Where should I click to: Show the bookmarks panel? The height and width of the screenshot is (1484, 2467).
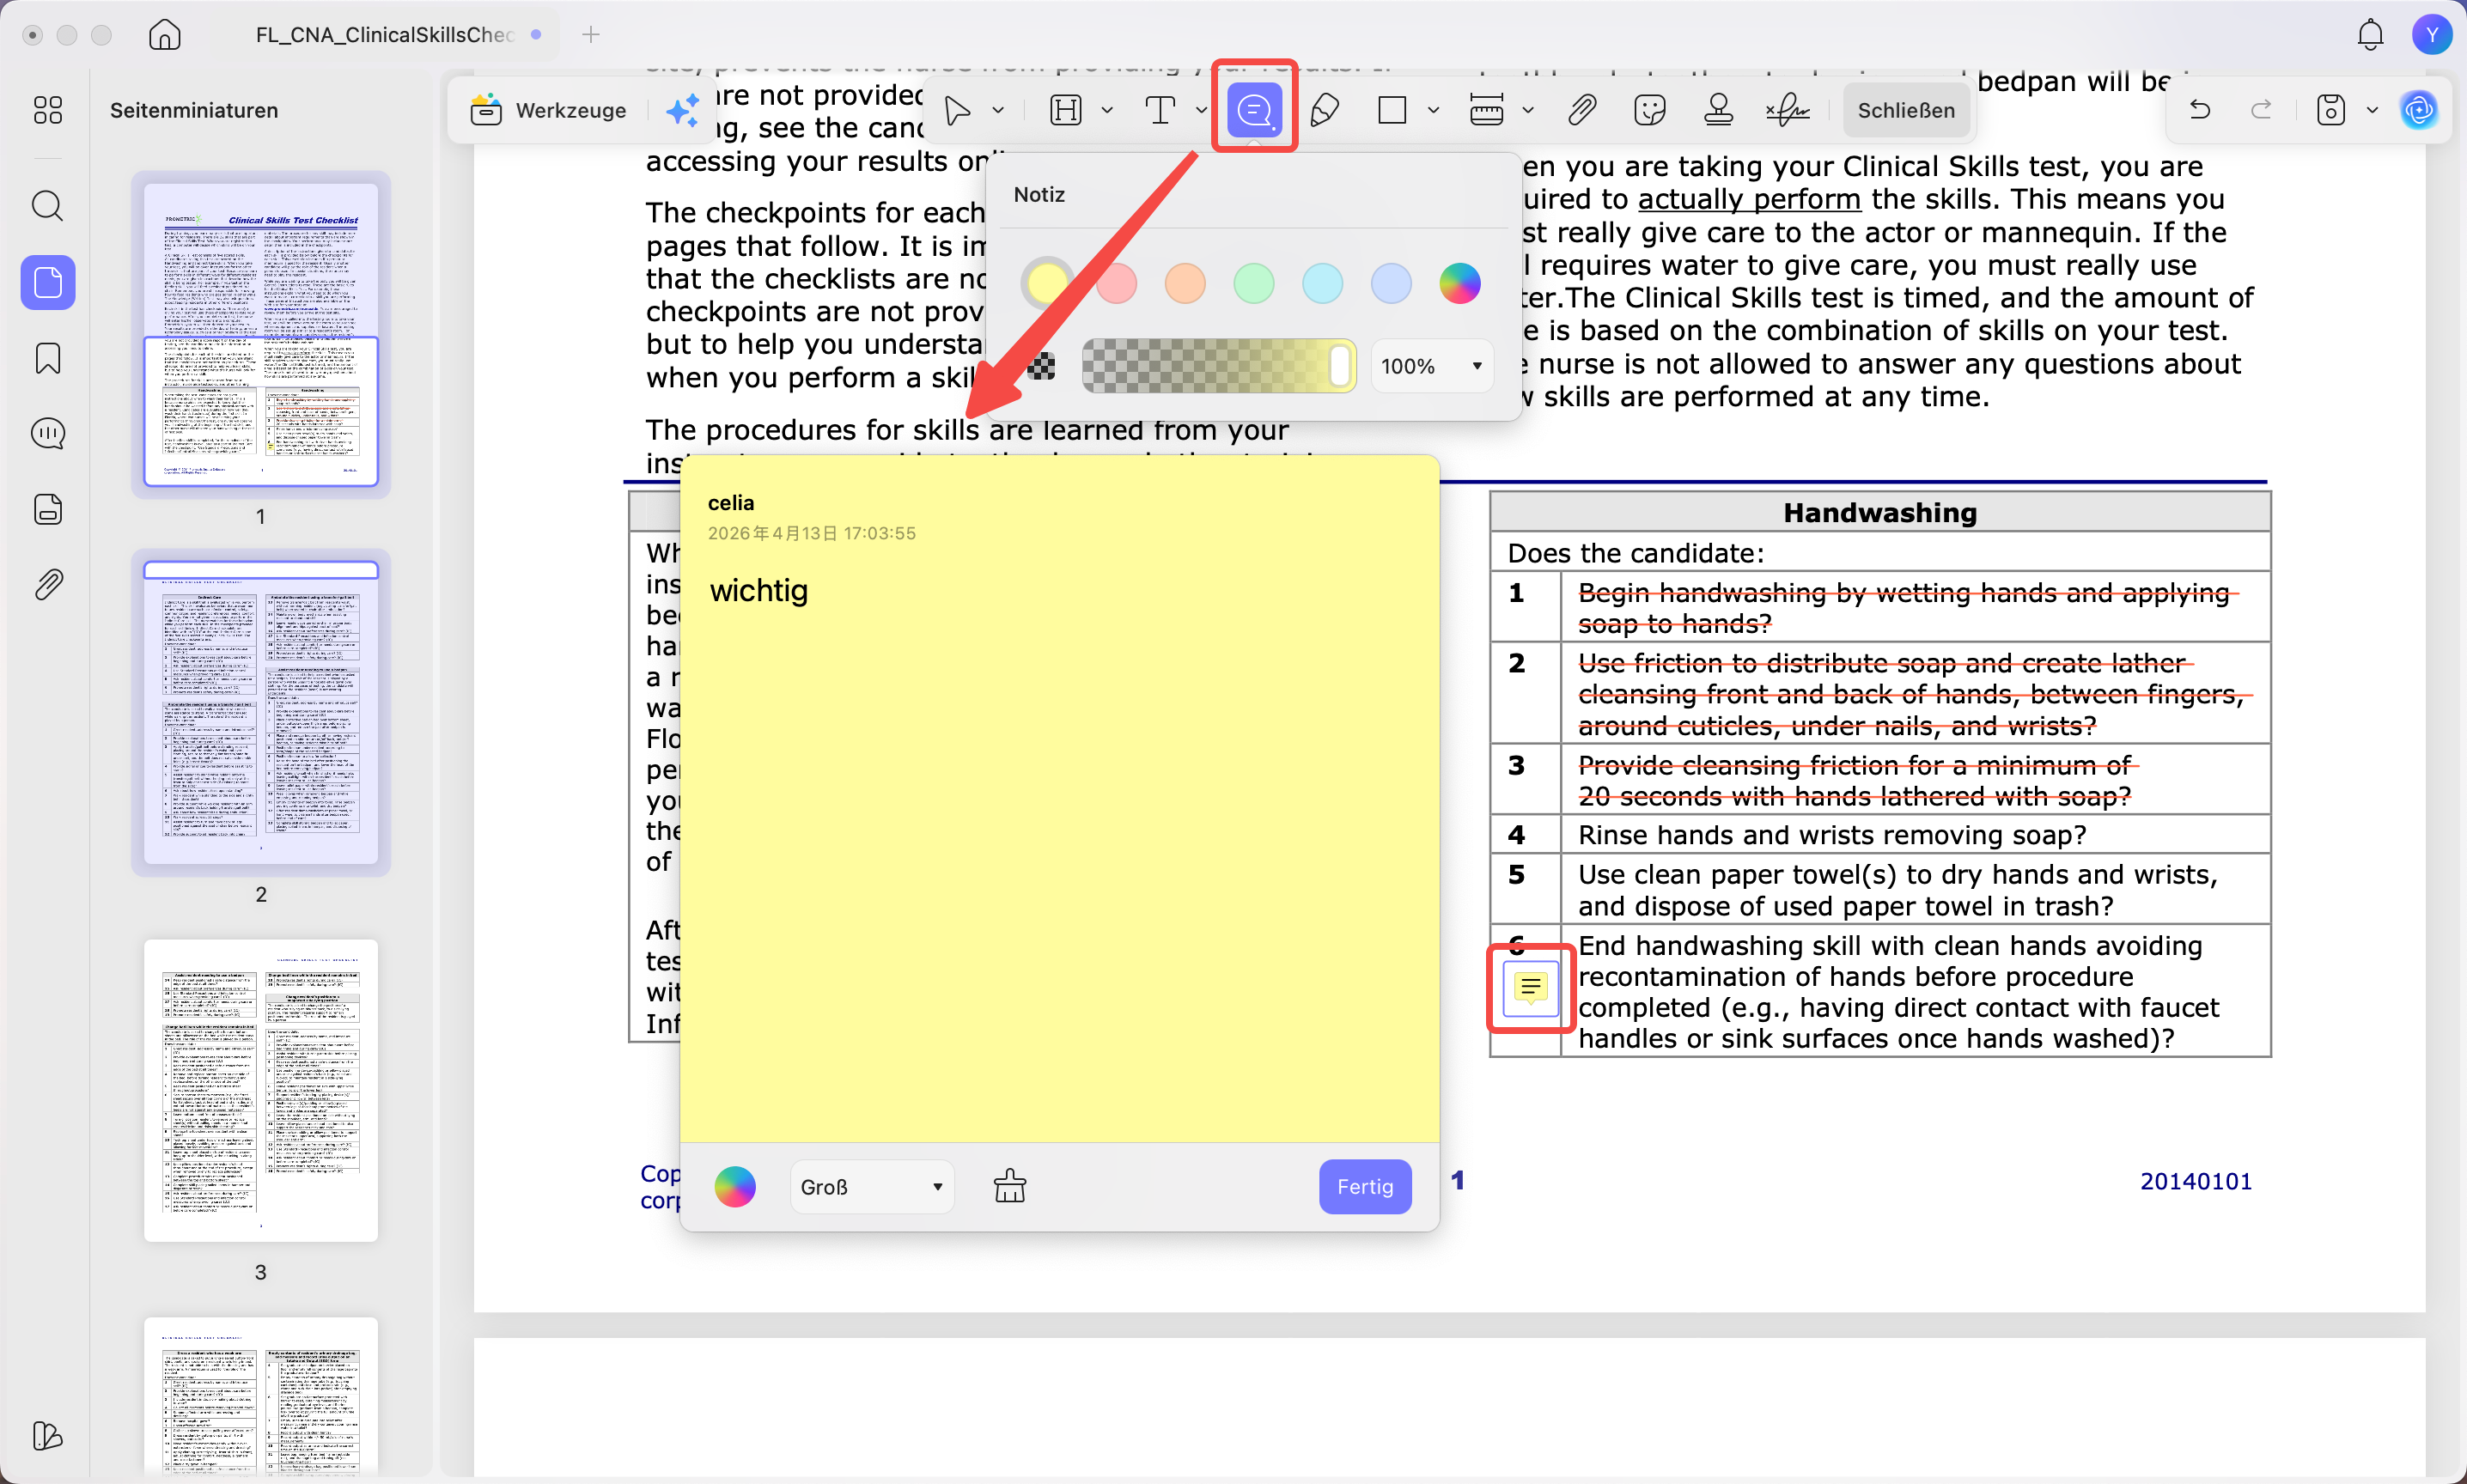coord(48,358)
